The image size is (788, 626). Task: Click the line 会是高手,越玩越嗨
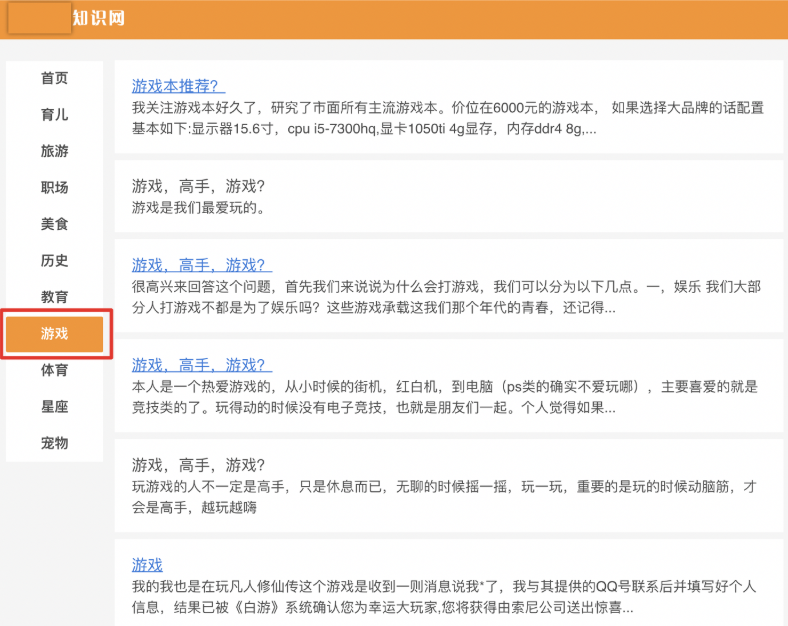[194, 507]
